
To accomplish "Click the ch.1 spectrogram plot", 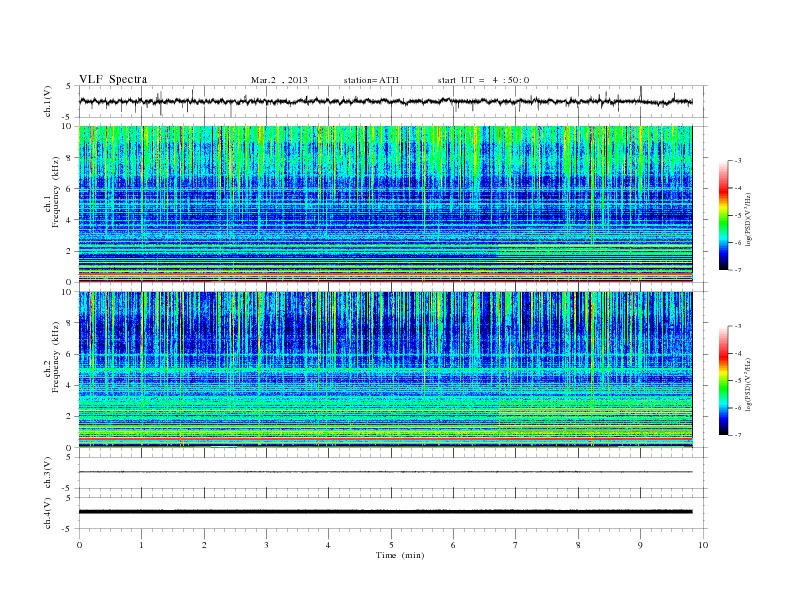I will 385,204.
